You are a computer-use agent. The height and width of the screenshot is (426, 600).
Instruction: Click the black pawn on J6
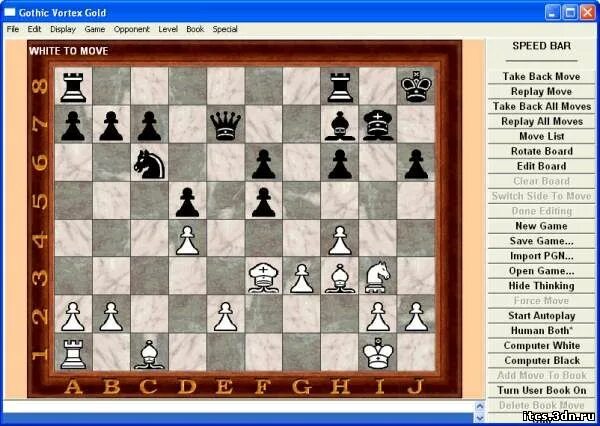coord(416,164)
